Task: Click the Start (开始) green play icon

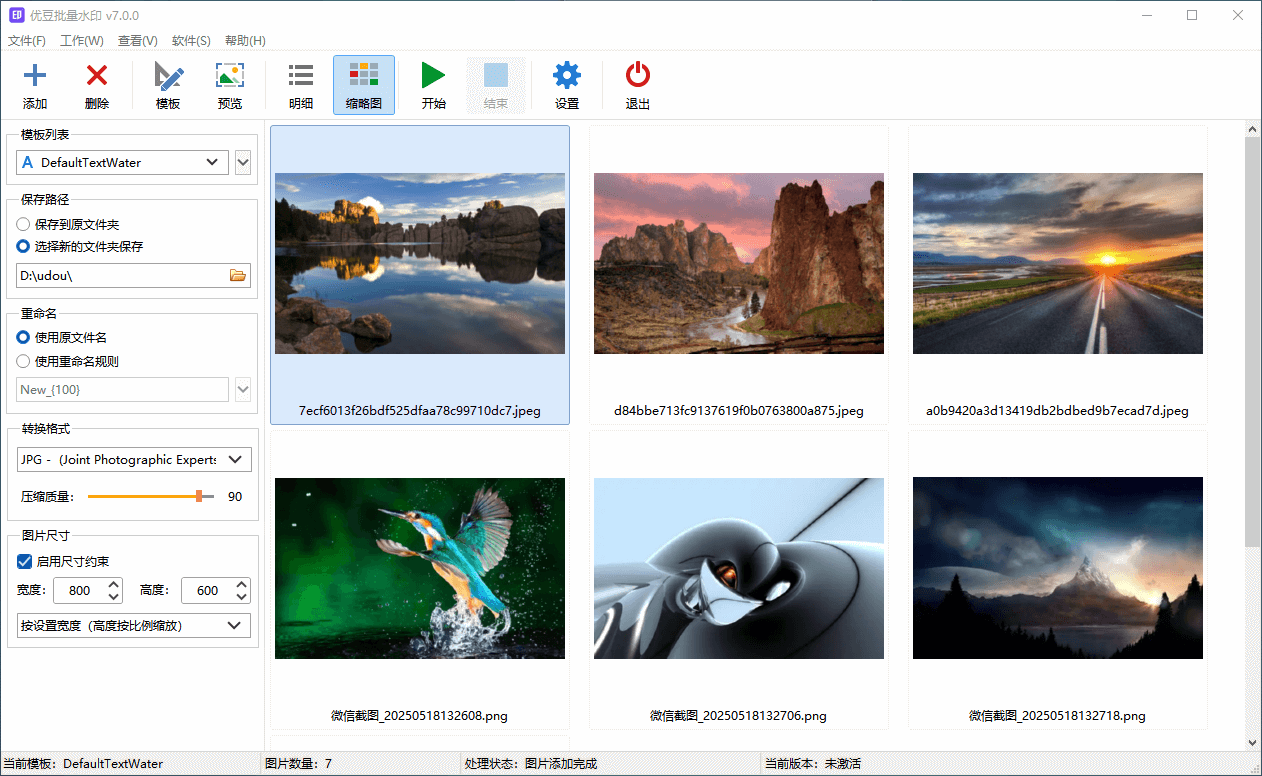Action: [433, 76]
